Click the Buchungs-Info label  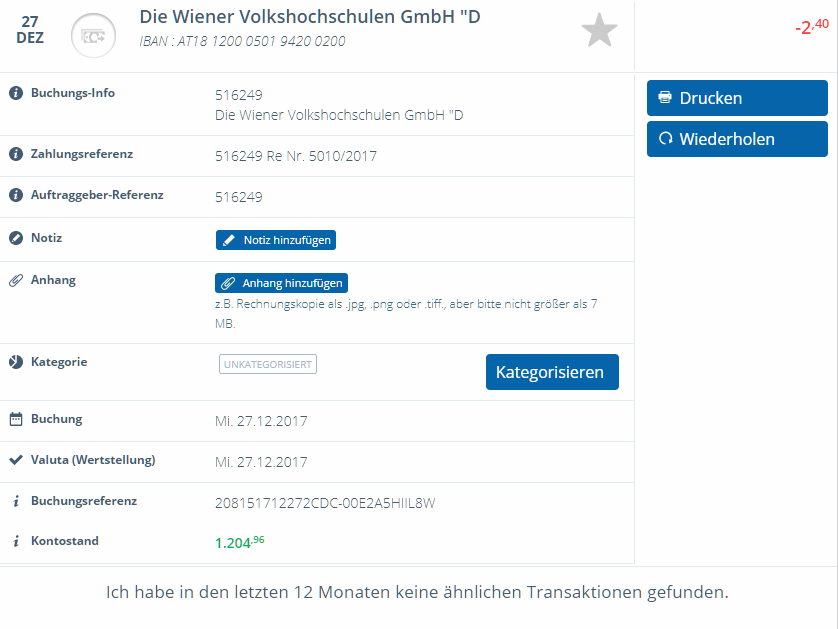(73, 93)
